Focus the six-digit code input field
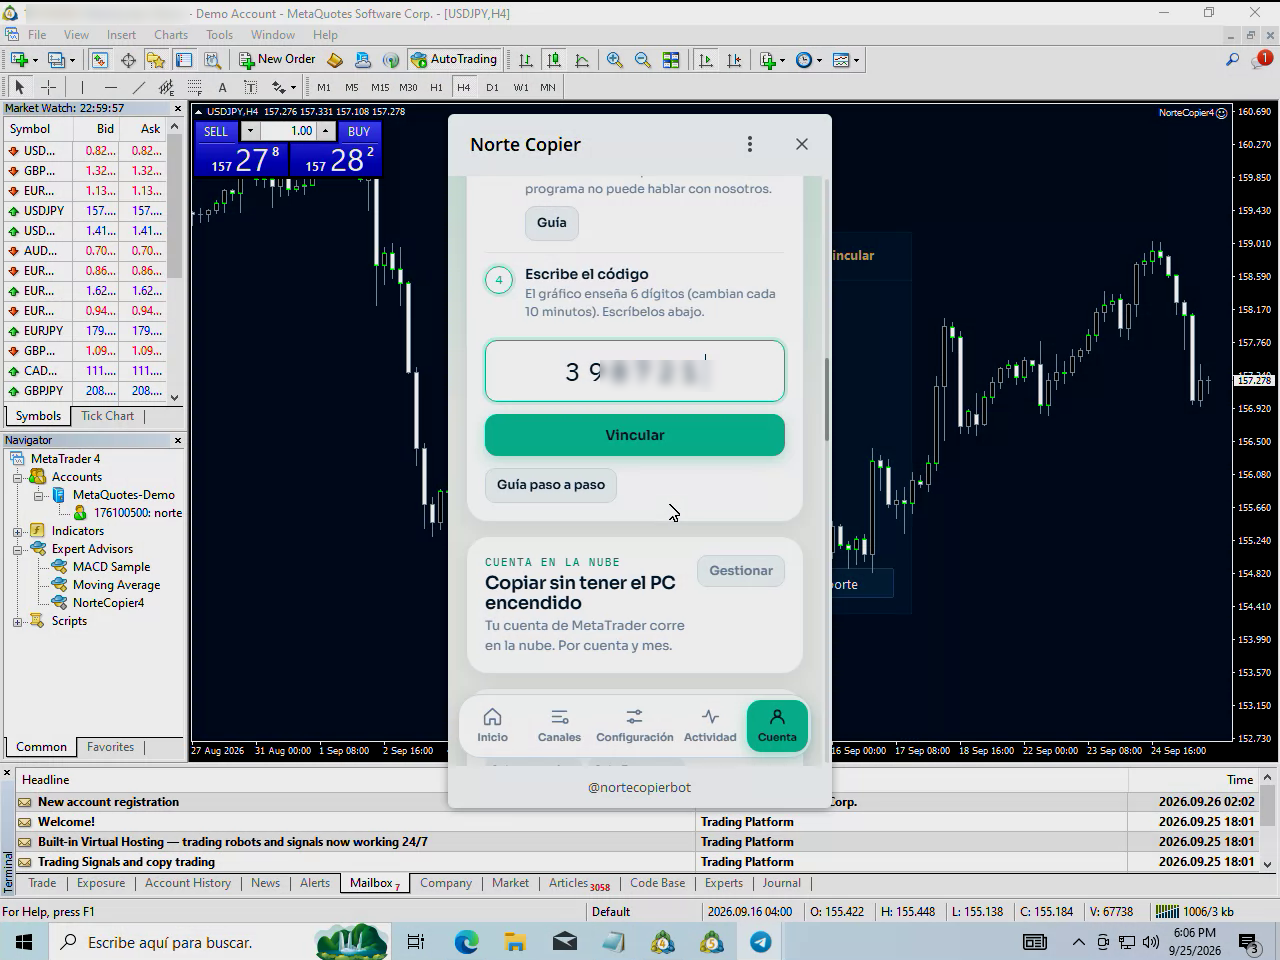The image size is (1280, 960). click(x=635, y=371)
